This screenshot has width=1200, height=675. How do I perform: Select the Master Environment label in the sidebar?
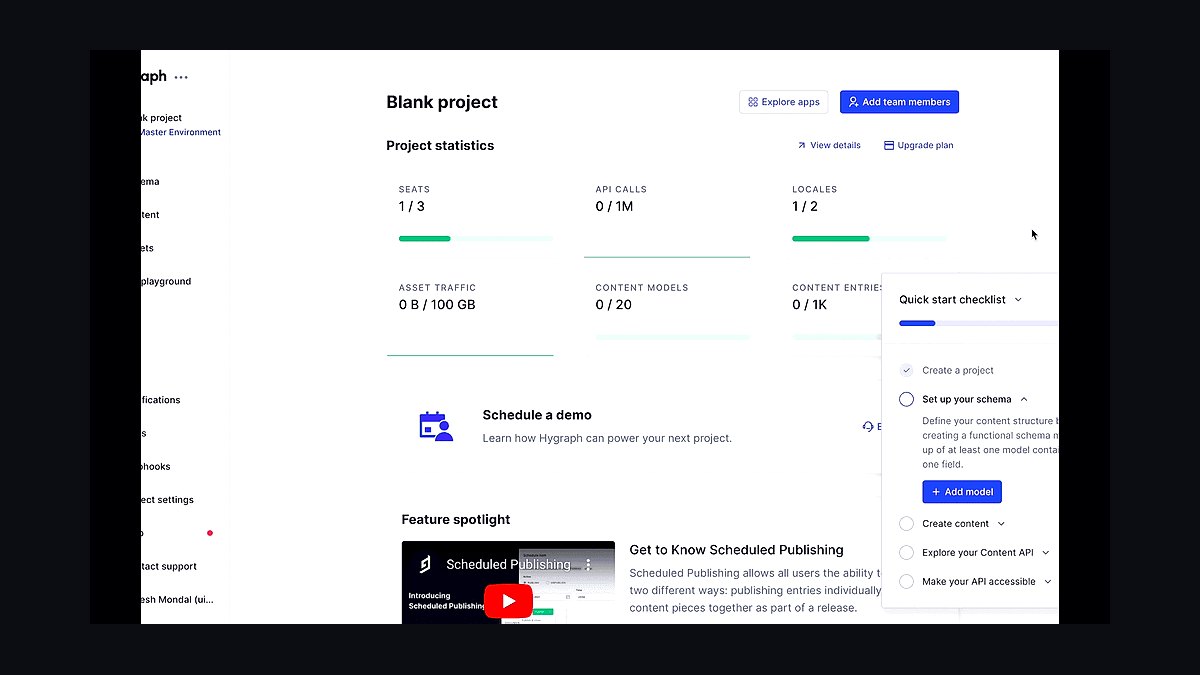(180, 132)
